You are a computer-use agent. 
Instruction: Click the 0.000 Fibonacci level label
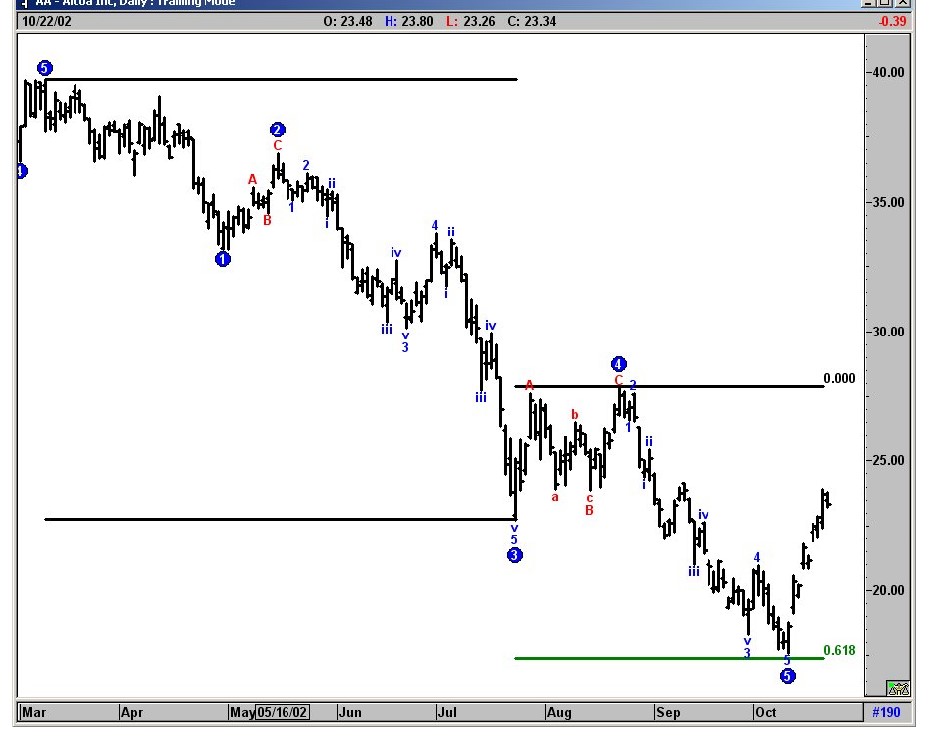click(839, 378)
